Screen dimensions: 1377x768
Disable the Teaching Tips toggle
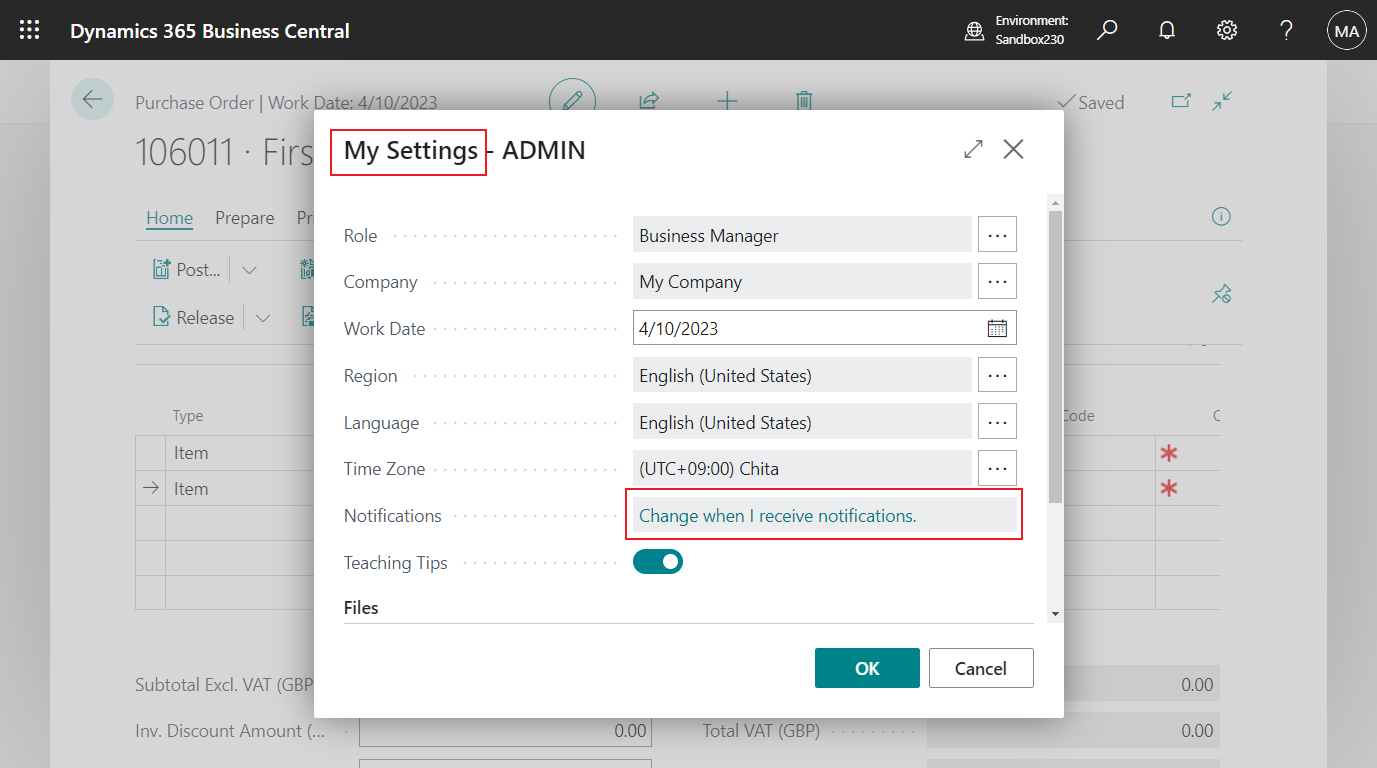(x=657, y=561)
